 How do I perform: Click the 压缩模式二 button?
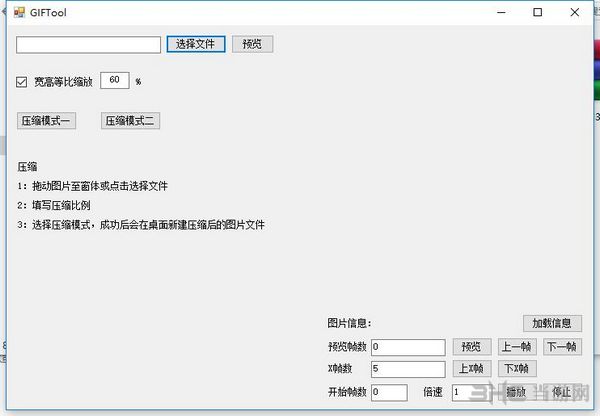pyautogui.click(x=130, y=121)
